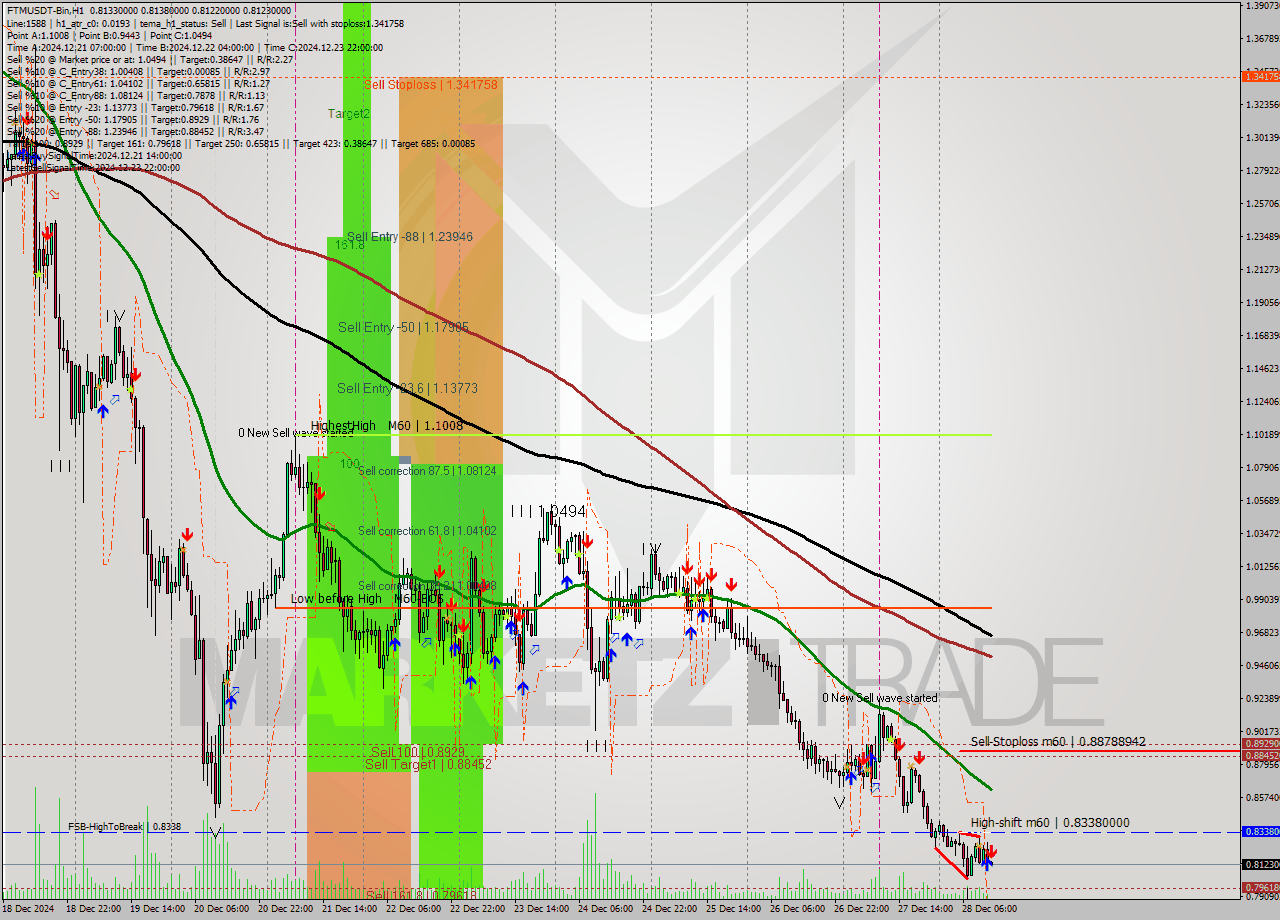1280x920 pixels.
Task: Select the 0.99000 price axis label
Action: click(1263, 599)
